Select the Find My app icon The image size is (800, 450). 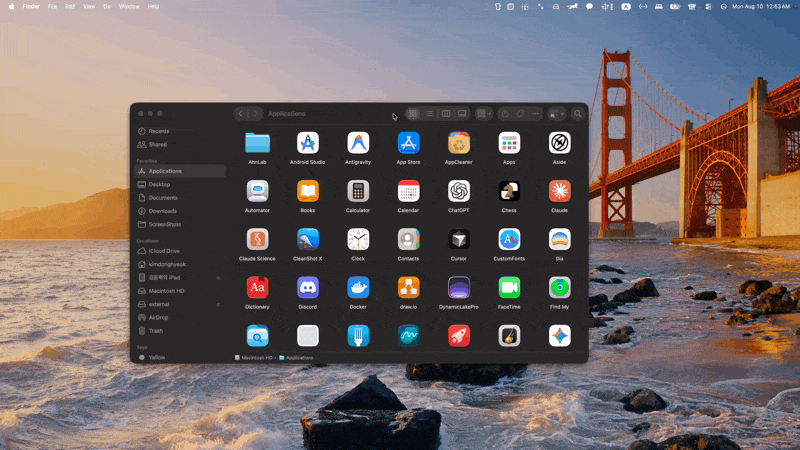(560, 288)
